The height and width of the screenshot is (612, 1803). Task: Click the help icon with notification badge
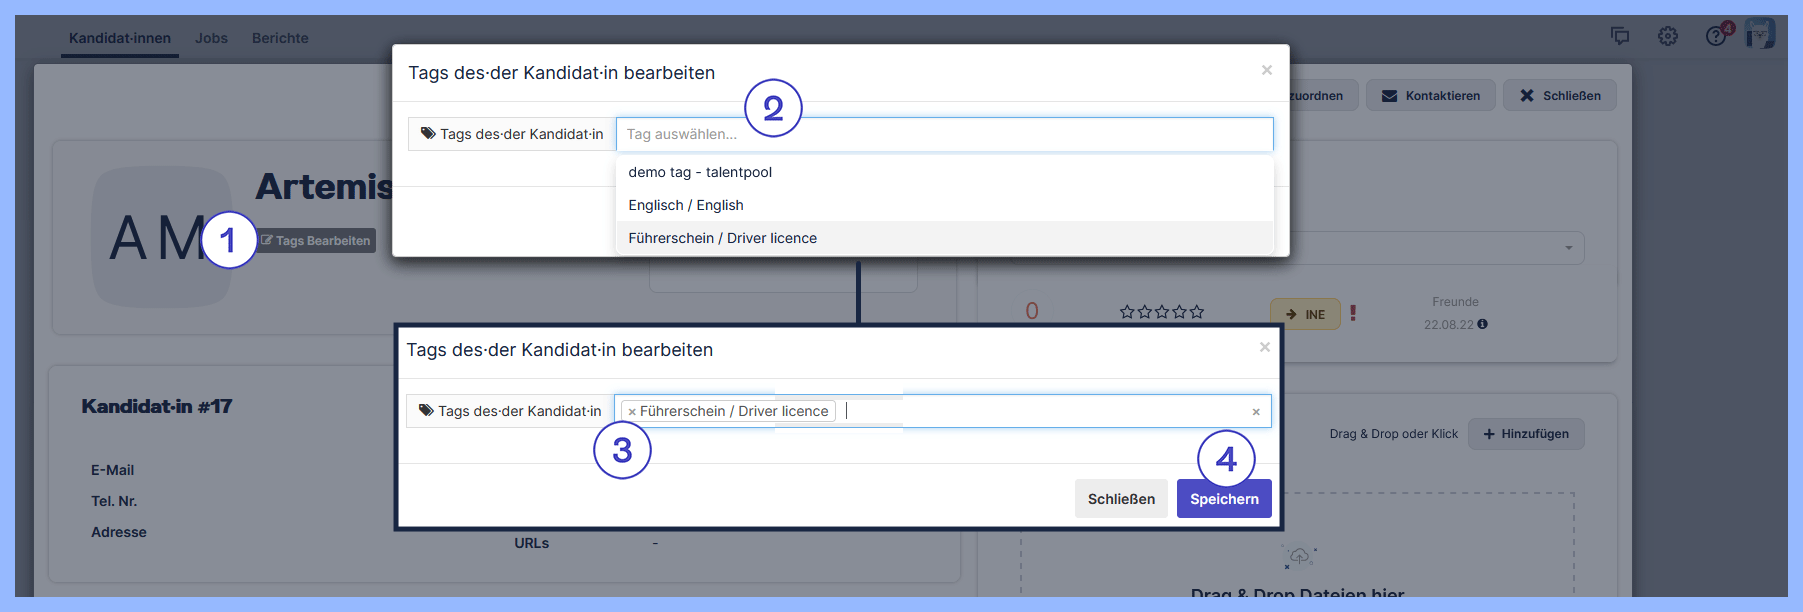pos(1716,36)
